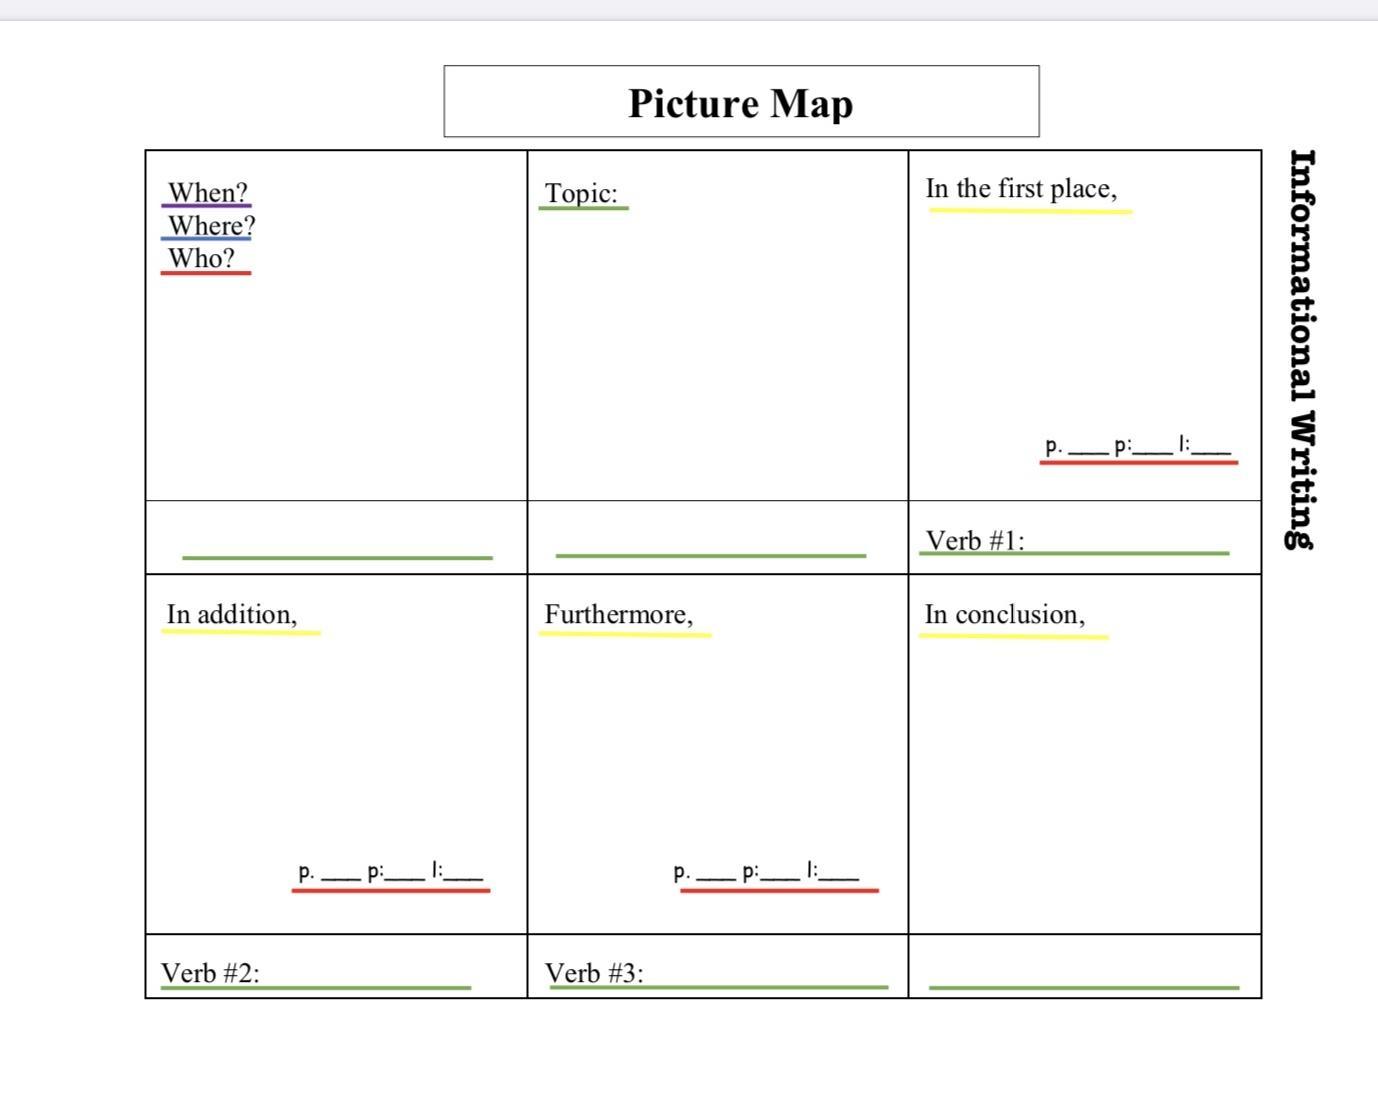Click the 'Furthermore,' heading

pos(618,614)
